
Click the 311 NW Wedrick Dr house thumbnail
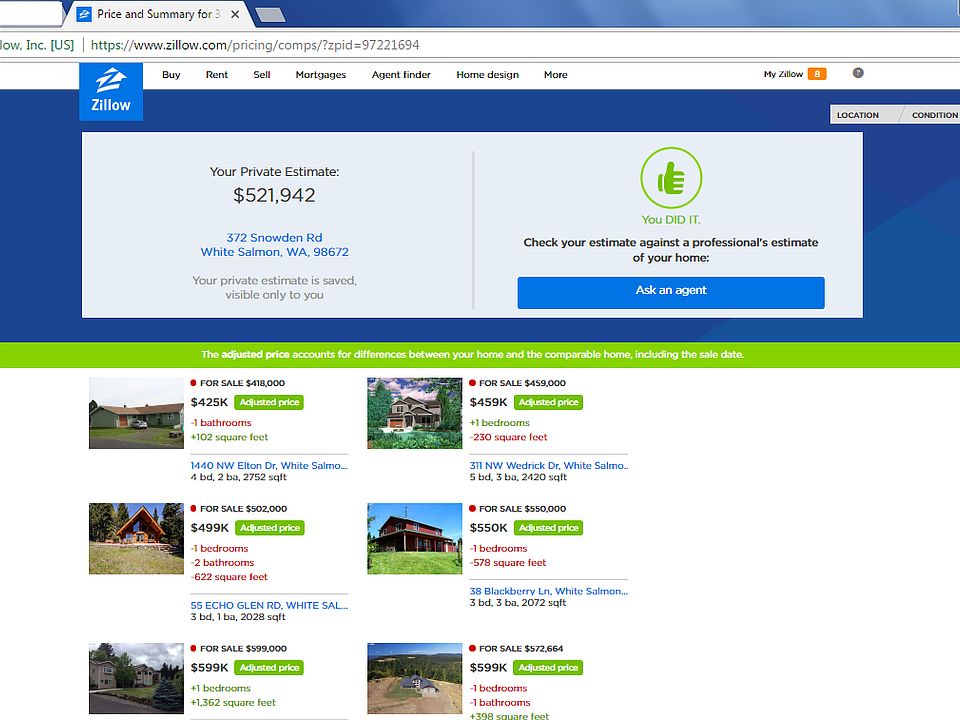coord(414,413)
